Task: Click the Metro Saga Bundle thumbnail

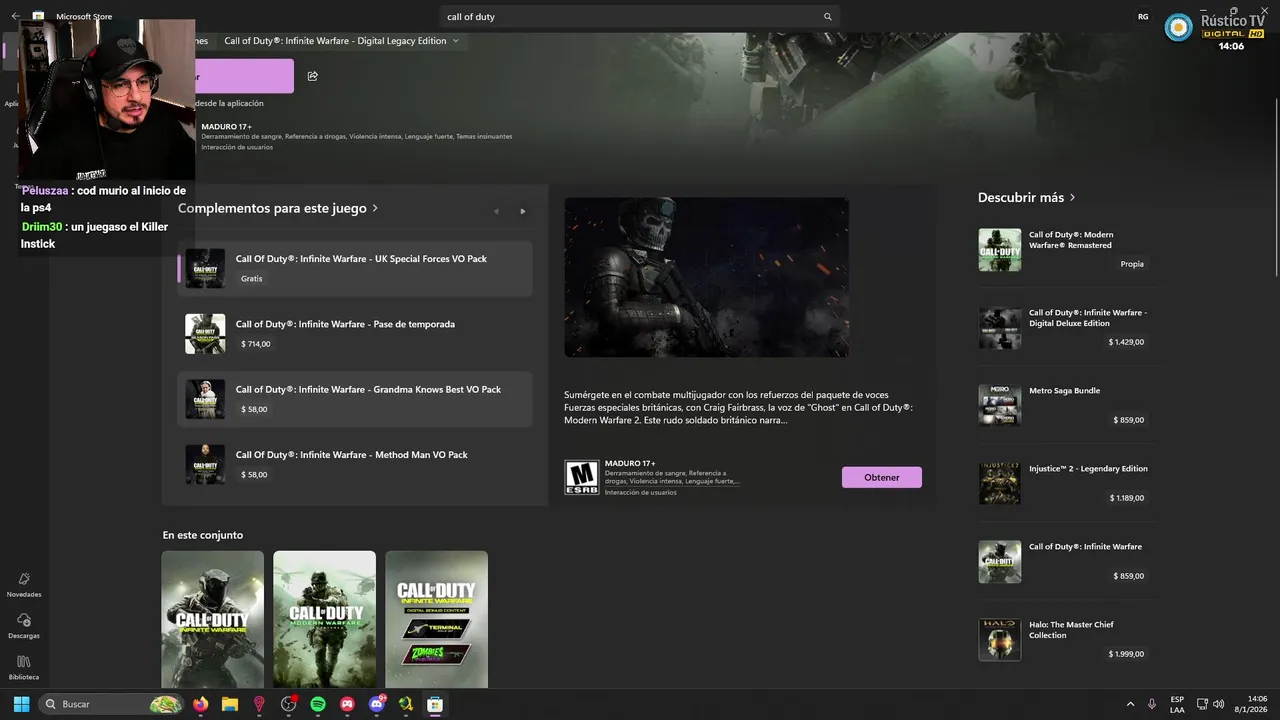Action: tap(999, 405)
